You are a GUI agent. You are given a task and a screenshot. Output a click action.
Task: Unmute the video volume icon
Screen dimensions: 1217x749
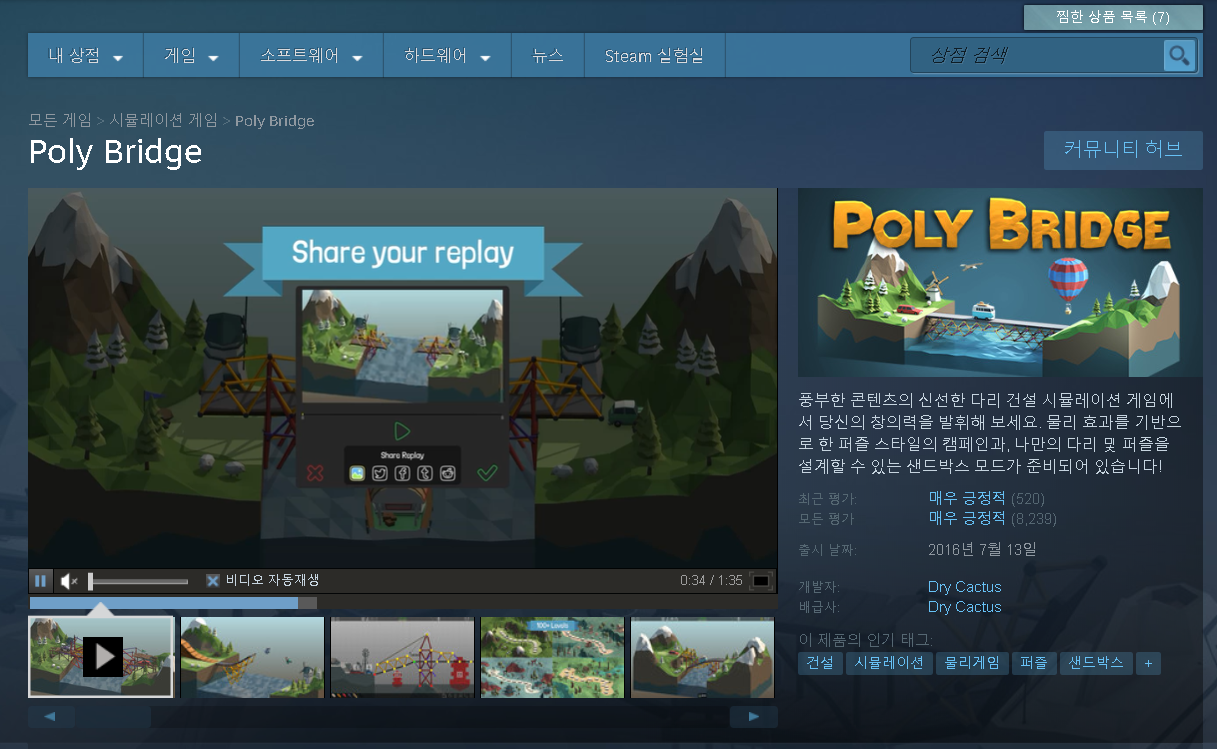click(x=68, y=581)
